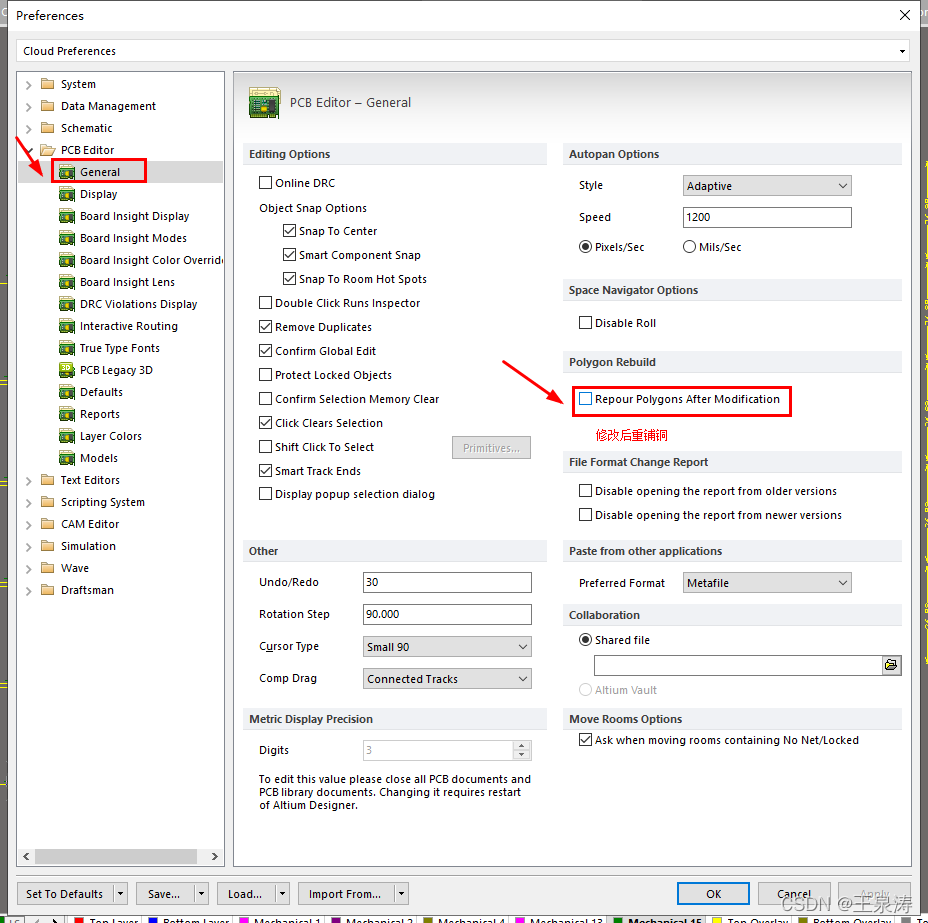Click the Bottom Layer blue color swatch
928x923 pixels.
click(153, 920)
